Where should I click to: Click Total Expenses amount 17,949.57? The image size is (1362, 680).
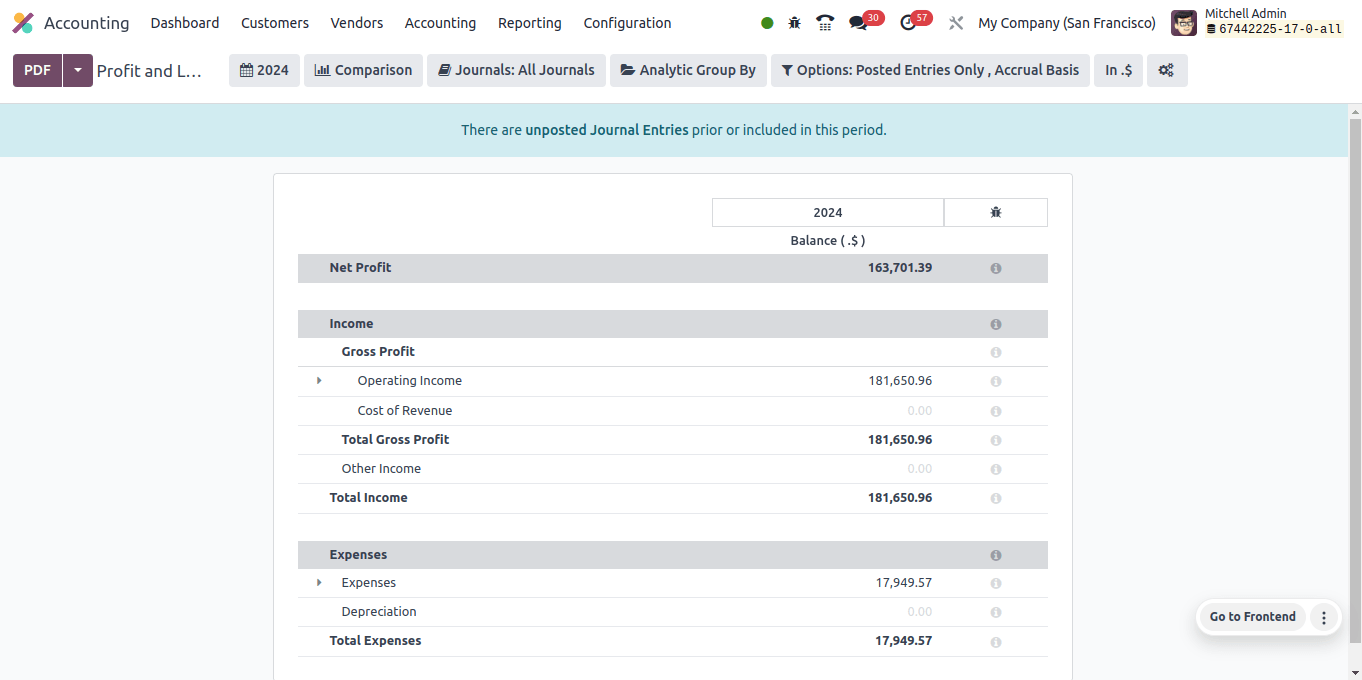904,641
